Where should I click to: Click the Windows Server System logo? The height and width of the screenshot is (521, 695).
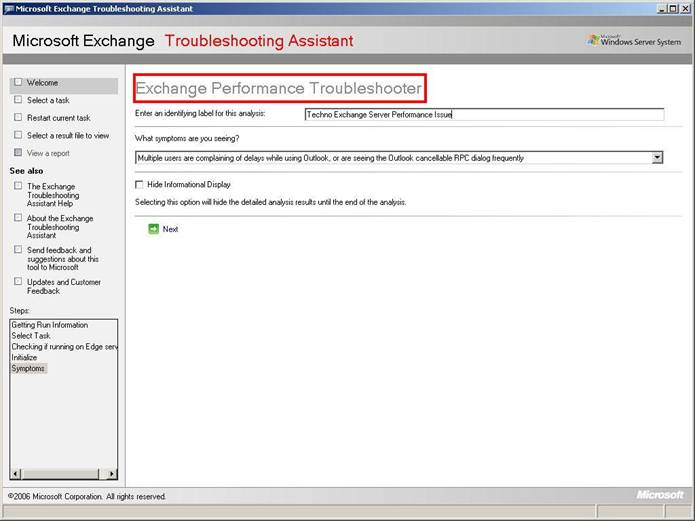point(635,41)
